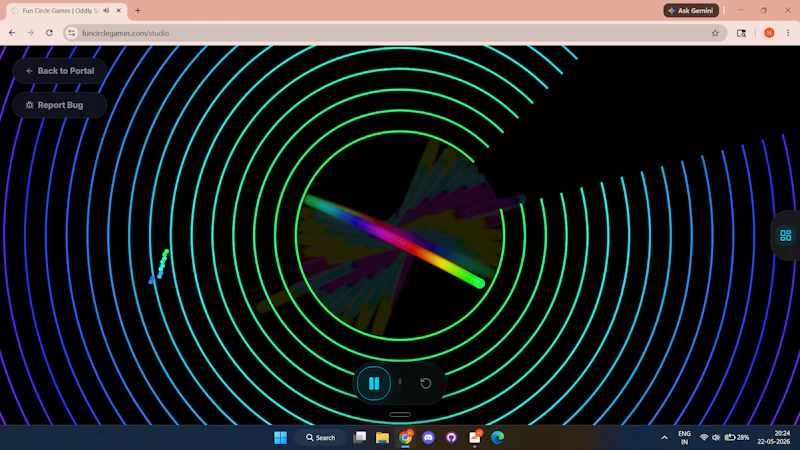Go Back to Portal

[60, 71]
